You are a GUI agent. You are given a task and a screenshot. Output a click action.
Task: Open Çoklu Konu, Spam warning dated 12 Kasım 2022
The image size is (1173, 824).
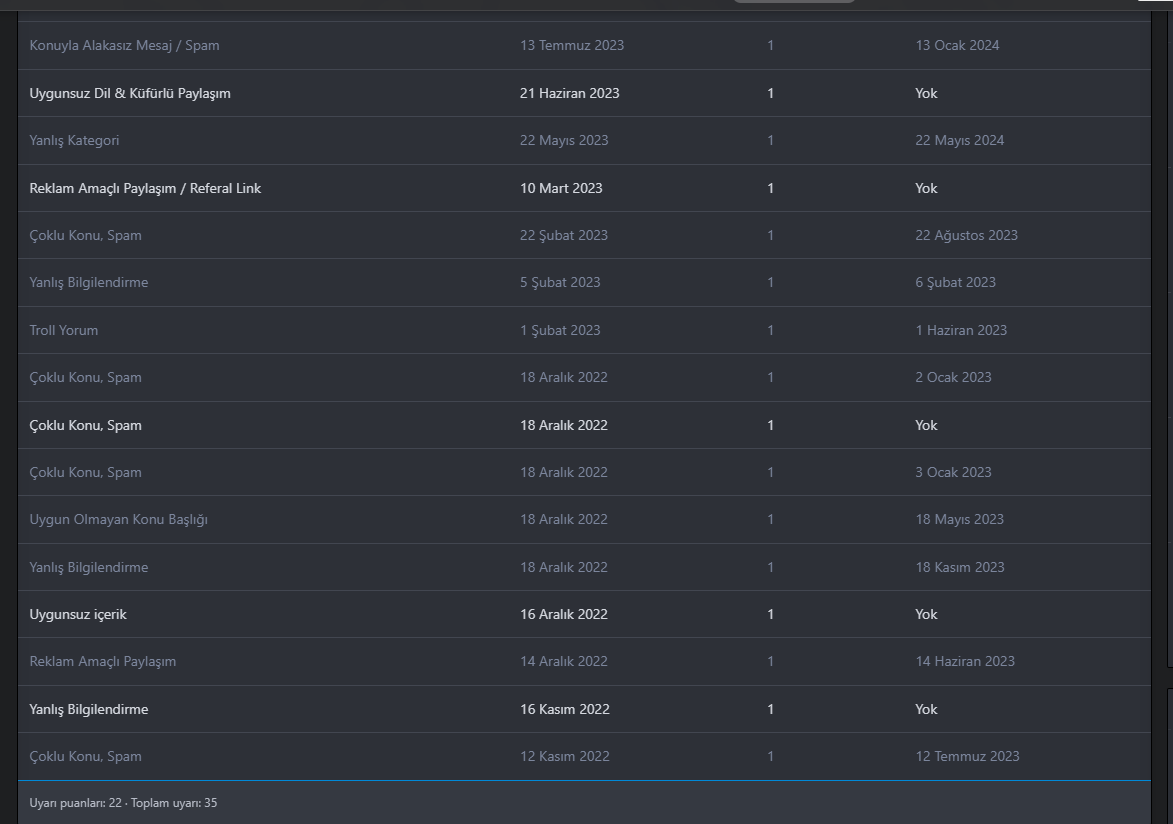click(85, 756)
